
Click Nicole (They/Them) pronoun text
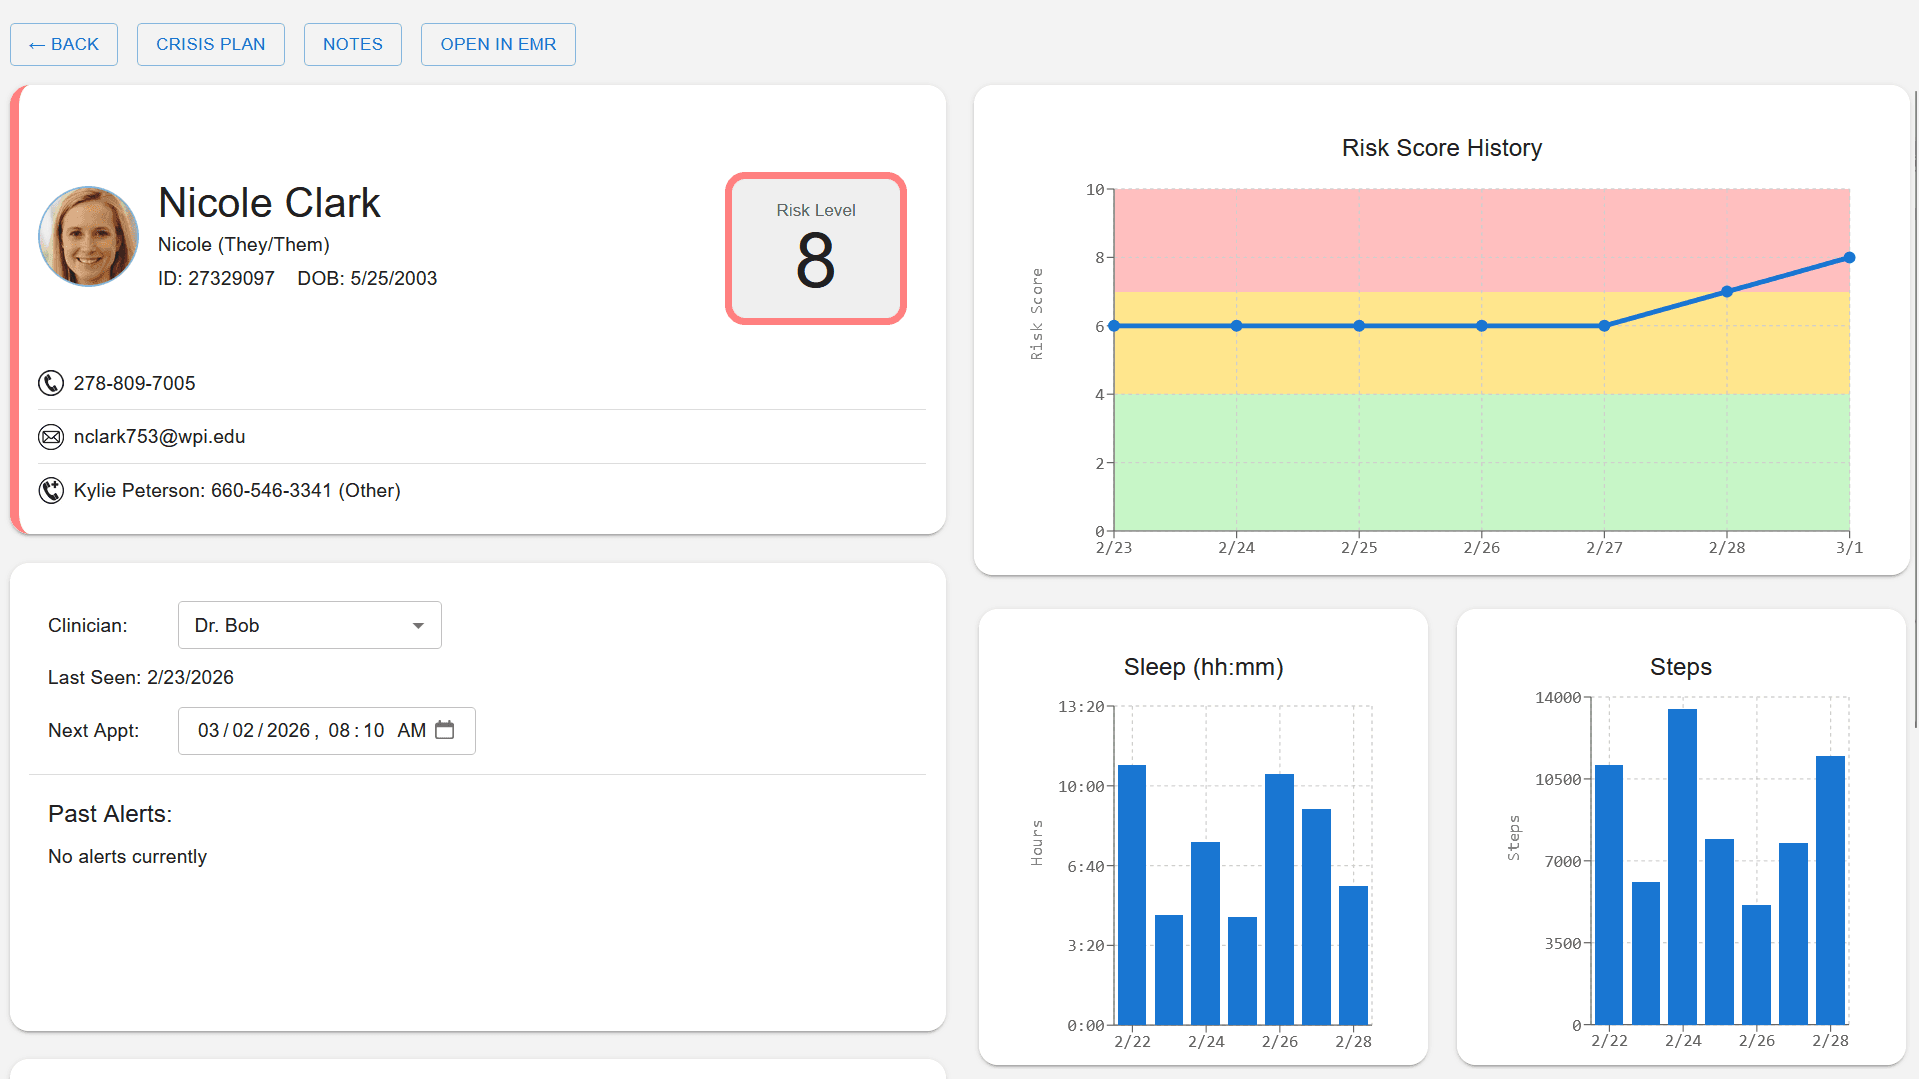tap(244, 245)
